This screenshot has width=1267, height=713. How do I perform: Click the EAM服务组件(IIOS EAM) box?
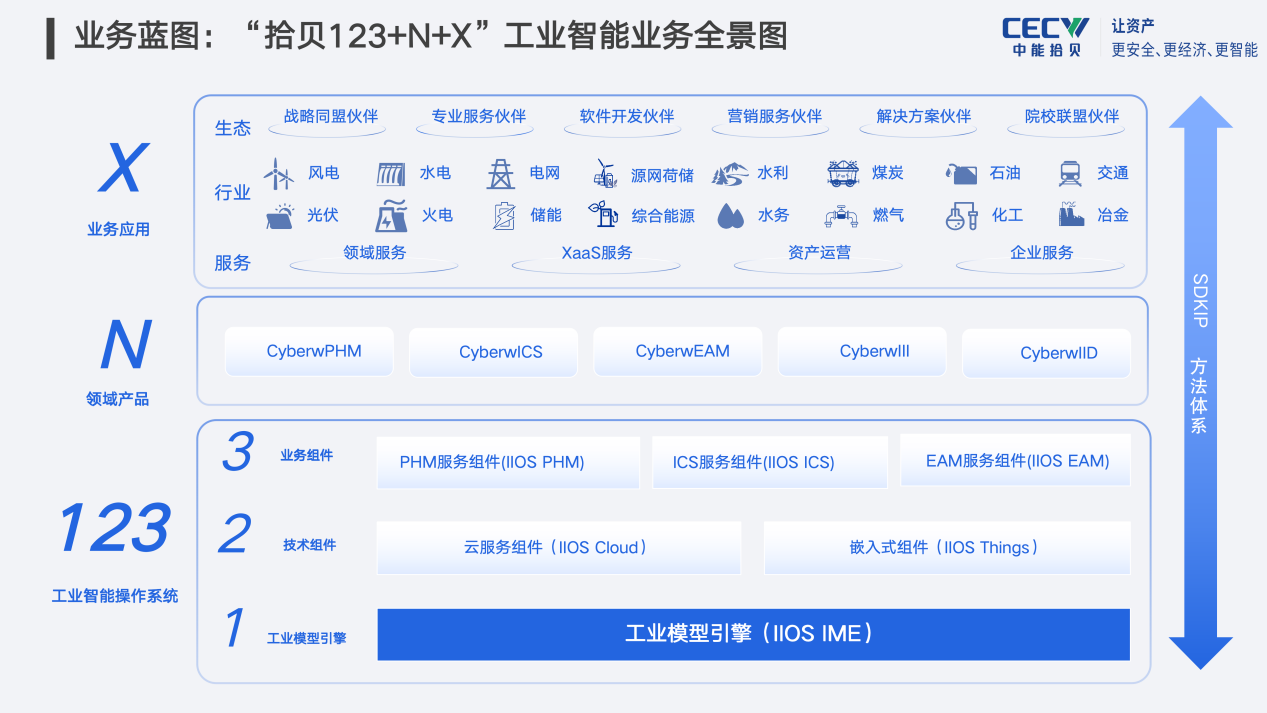tap(1016, 461)
